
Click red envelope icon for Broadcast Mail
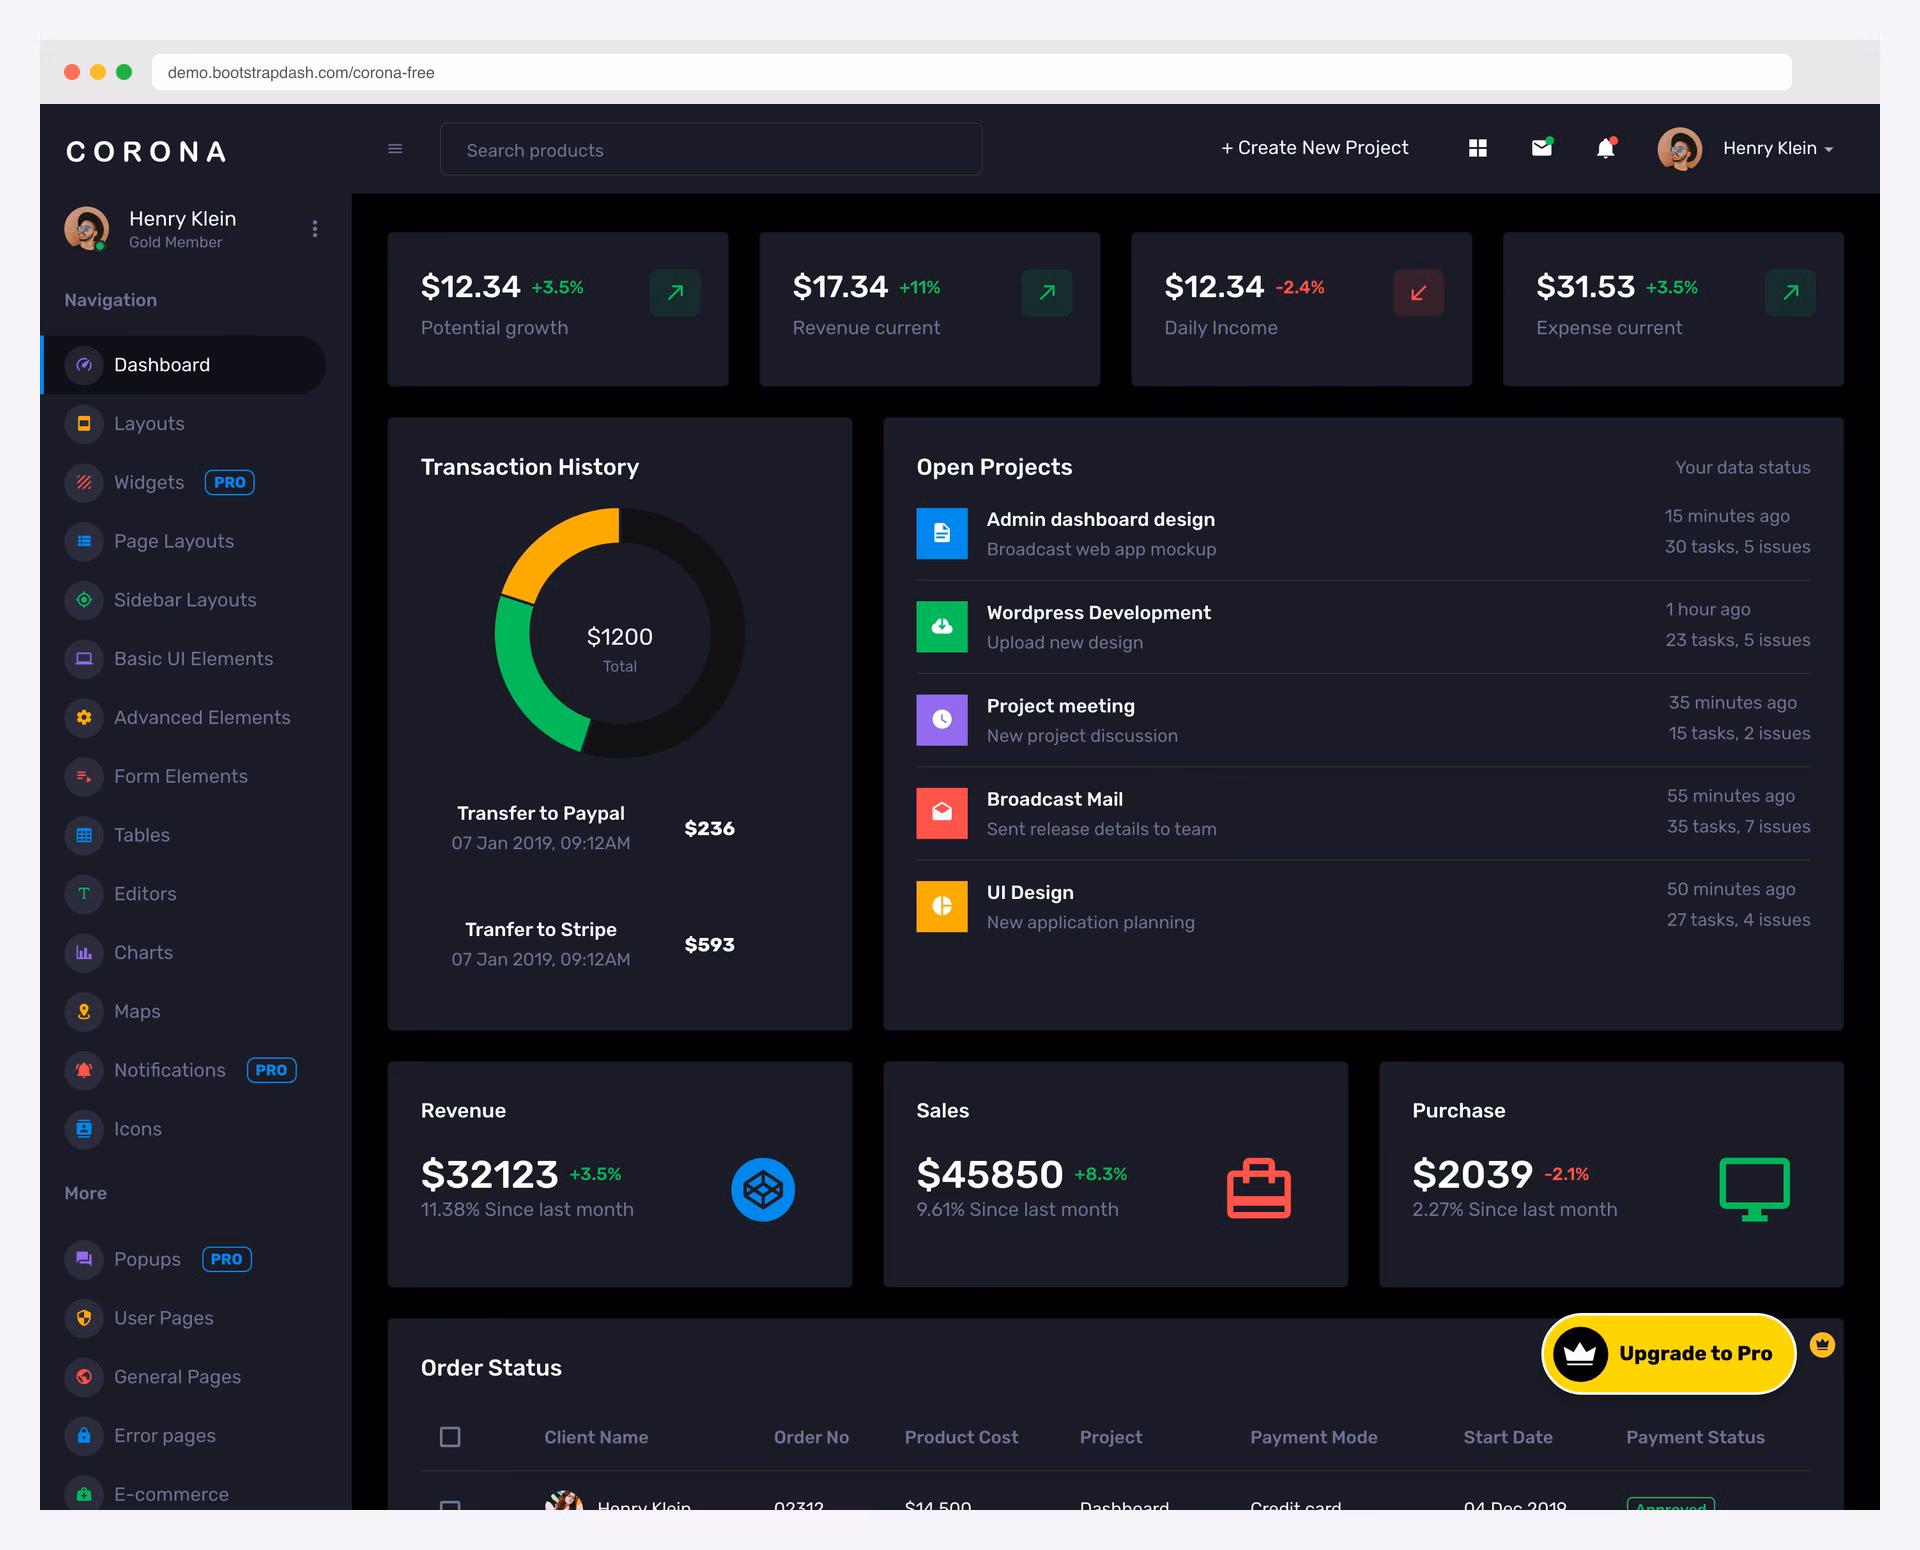pos(942,813)
